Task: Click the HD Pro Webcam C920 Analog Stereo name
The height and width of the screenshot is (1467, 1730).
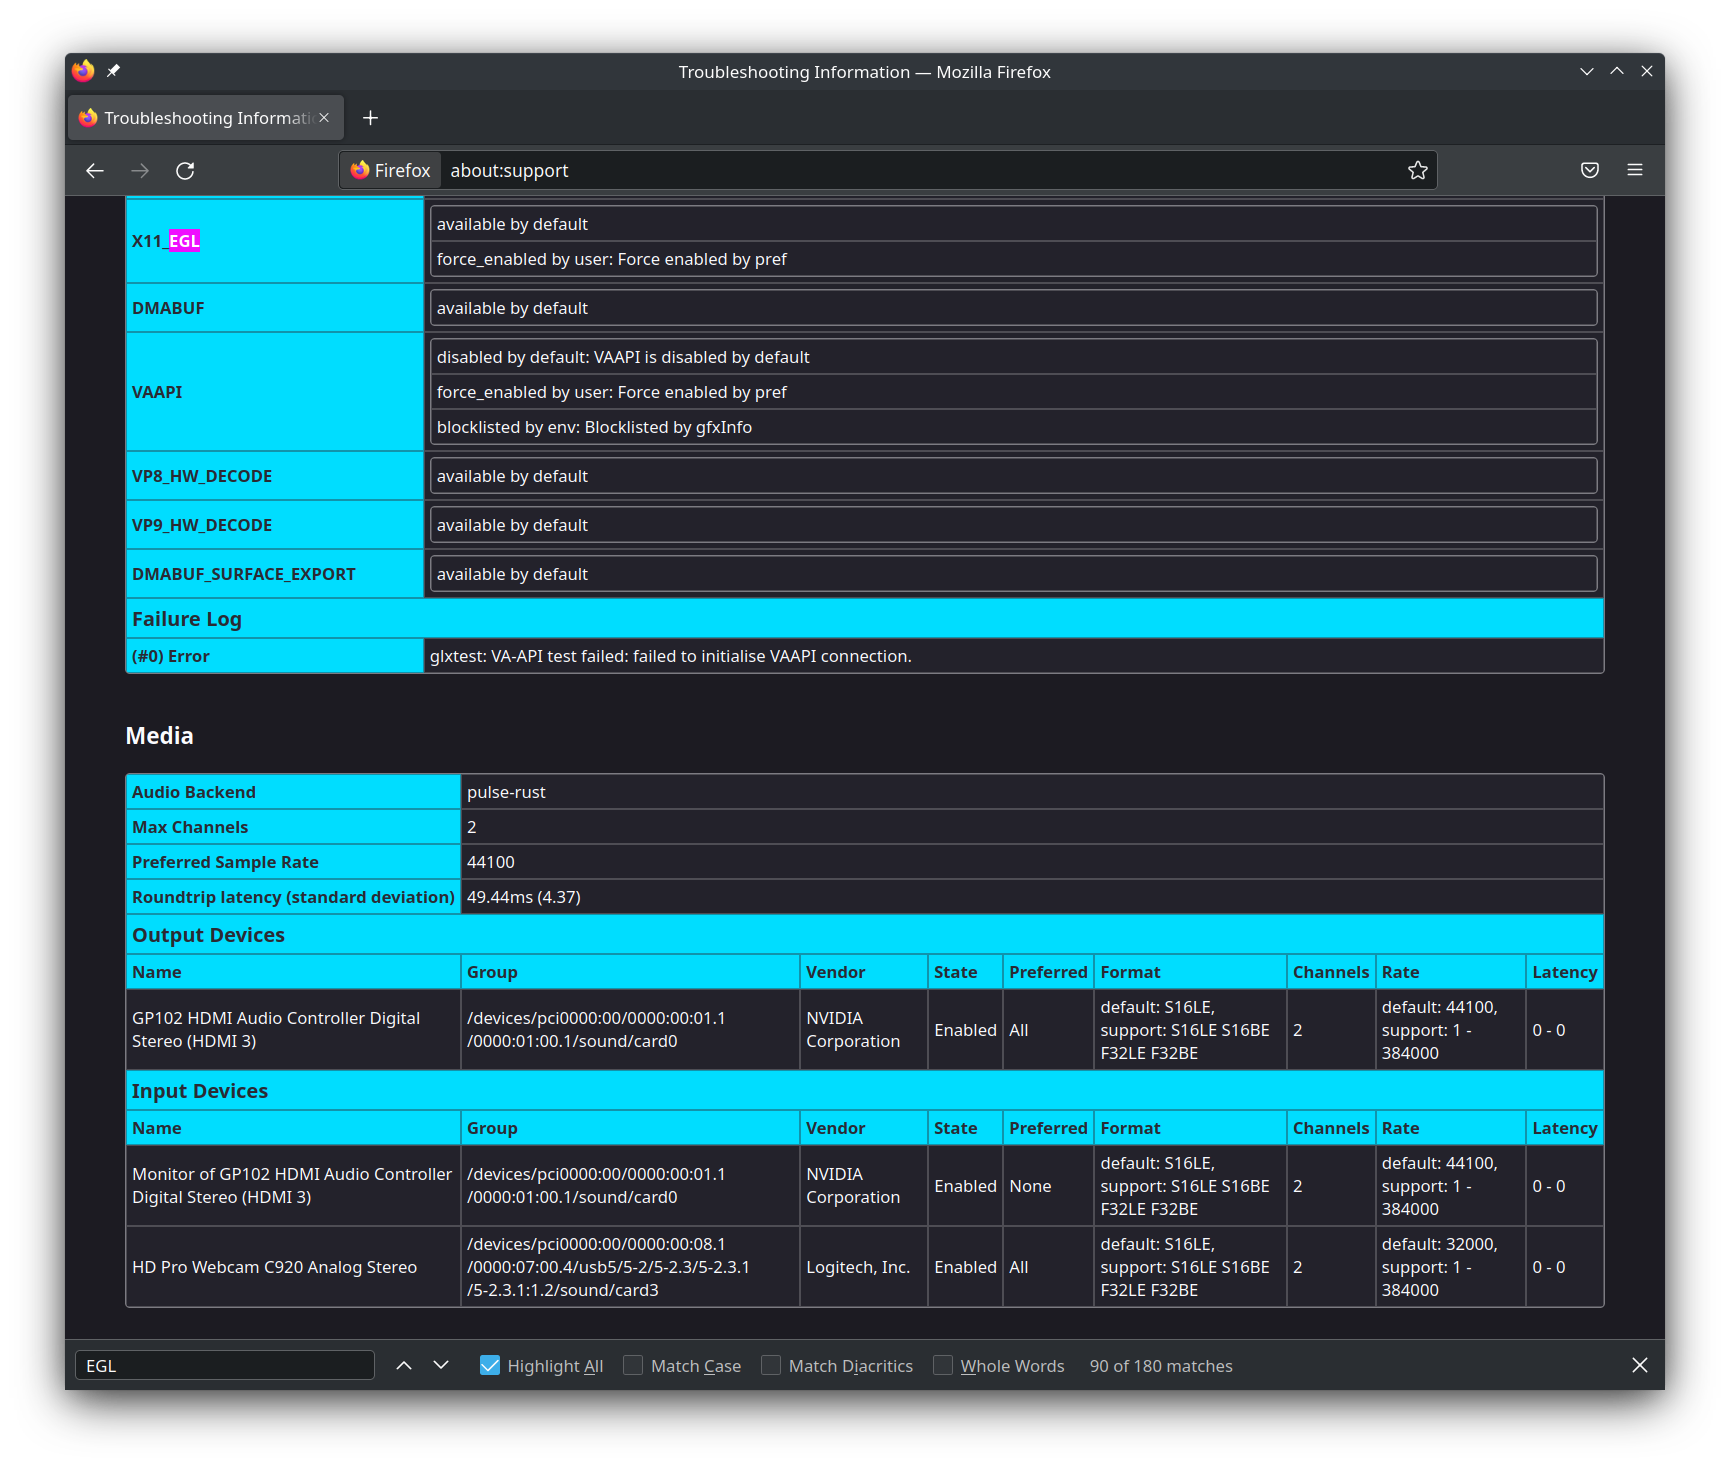Action: click(275, 1267)
